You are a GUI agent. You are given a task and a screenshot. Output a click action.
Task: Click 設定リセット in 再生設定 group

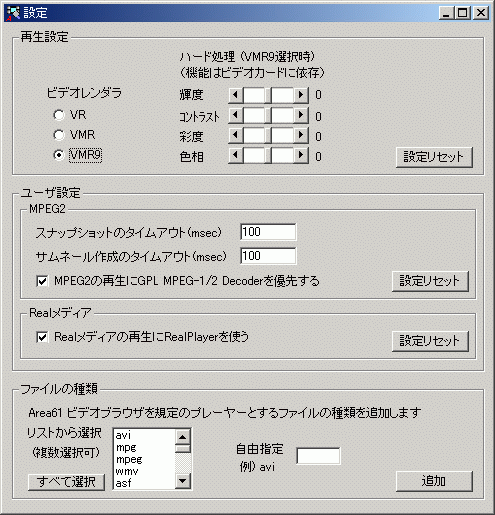434,157
